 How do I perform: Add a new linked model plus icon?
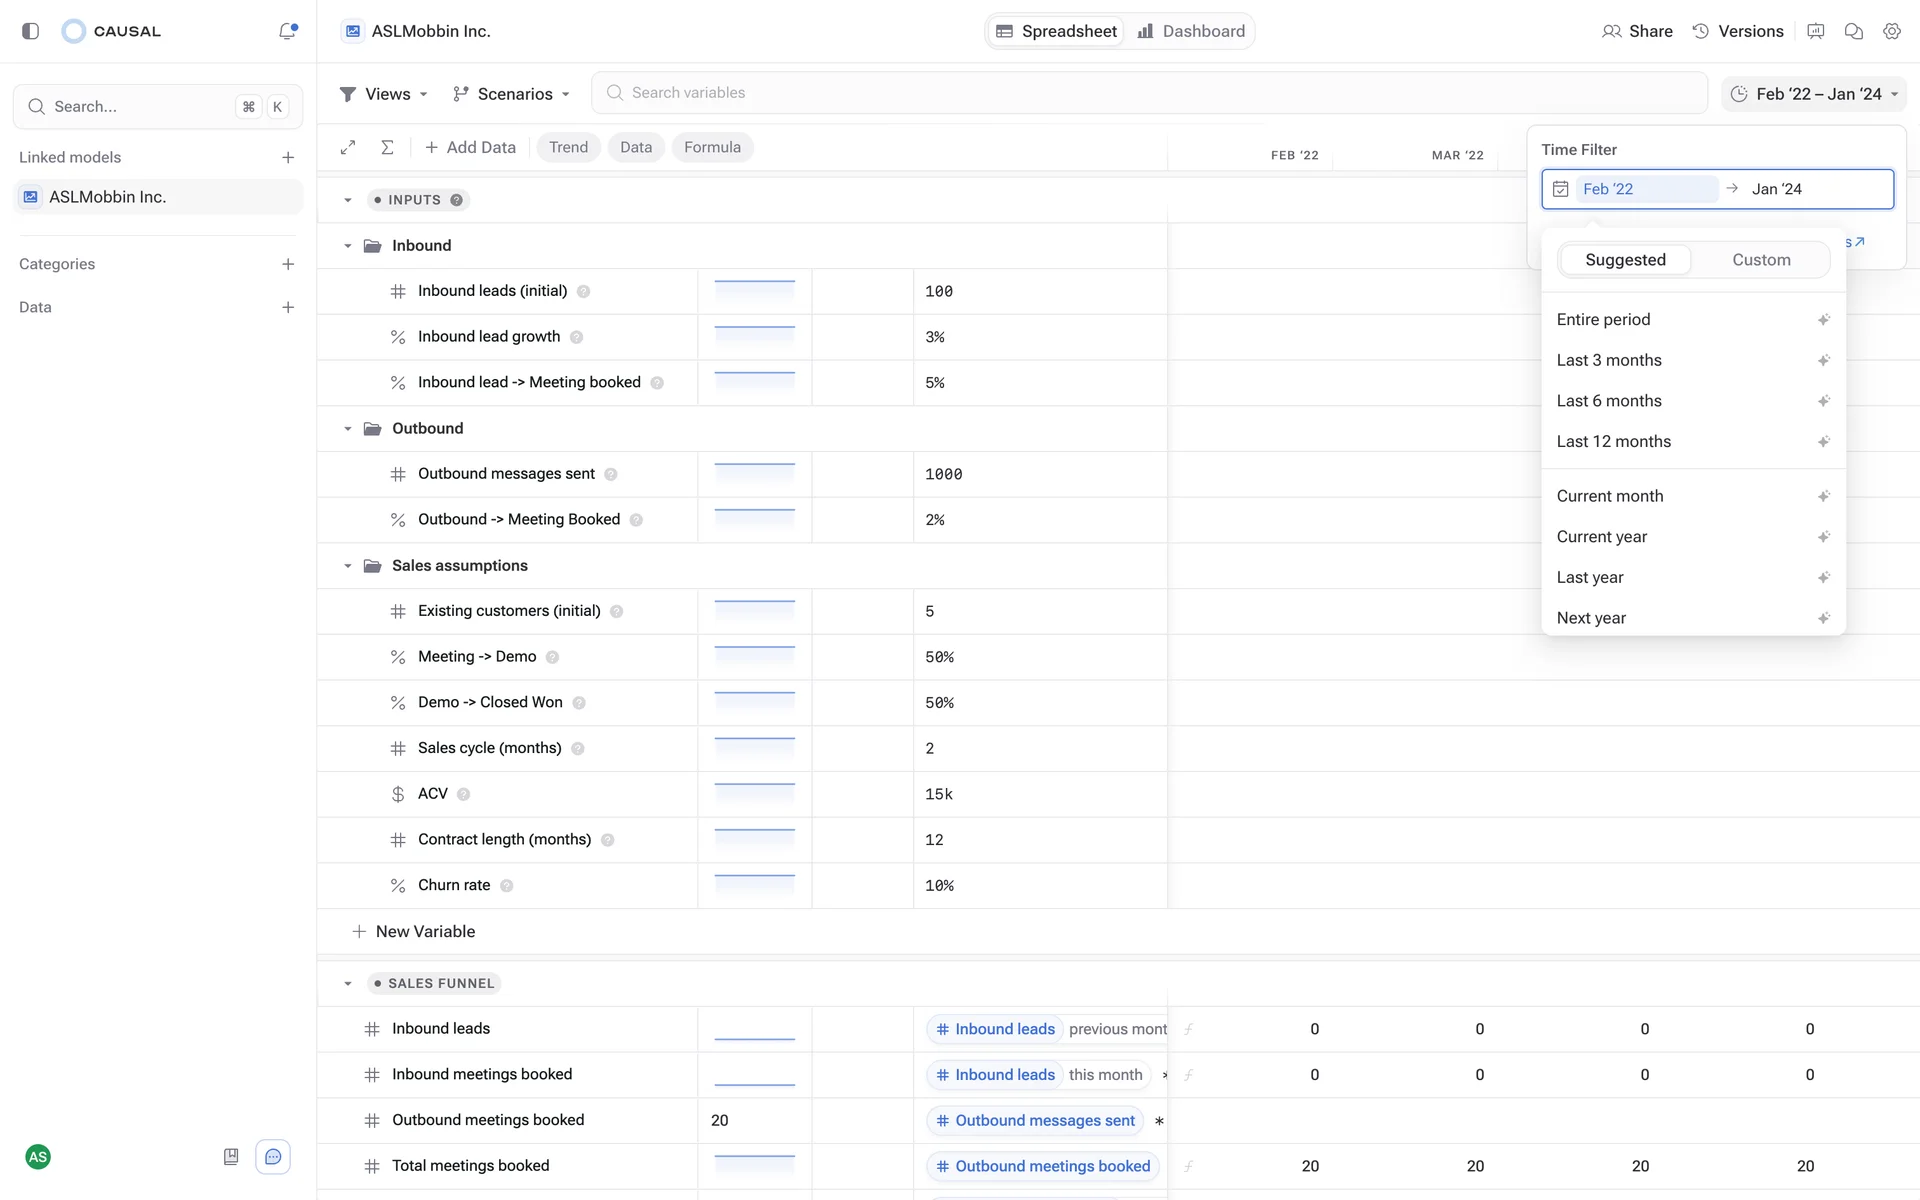[x=288, y=157]
